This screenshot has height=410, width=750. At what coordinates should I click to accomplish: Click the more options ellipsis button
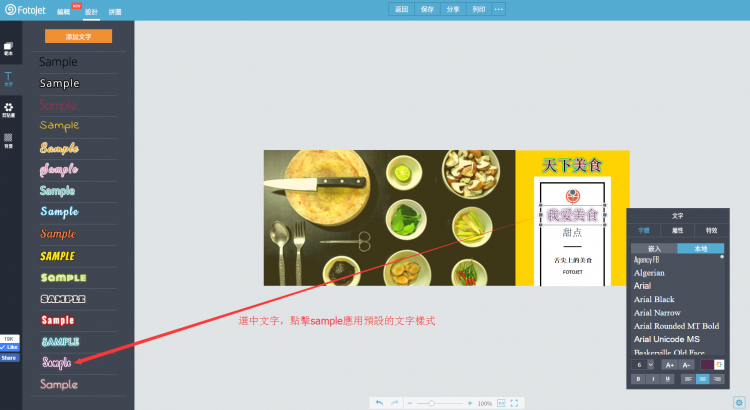pos(499,9)
